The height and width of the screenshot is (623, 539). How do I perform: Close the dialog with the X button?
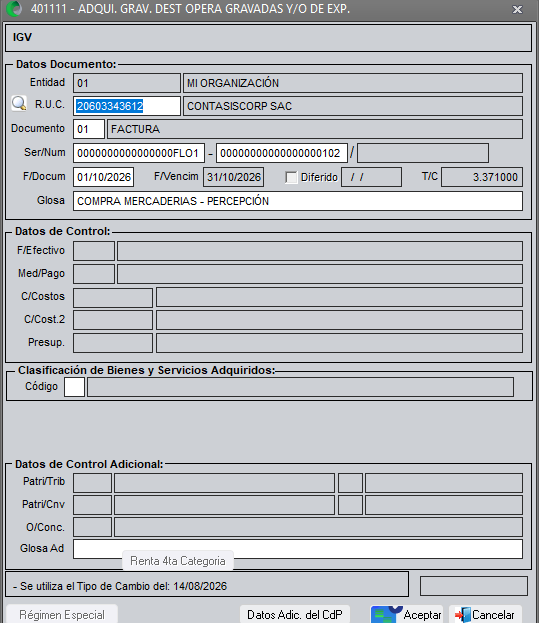pos(517,9)
